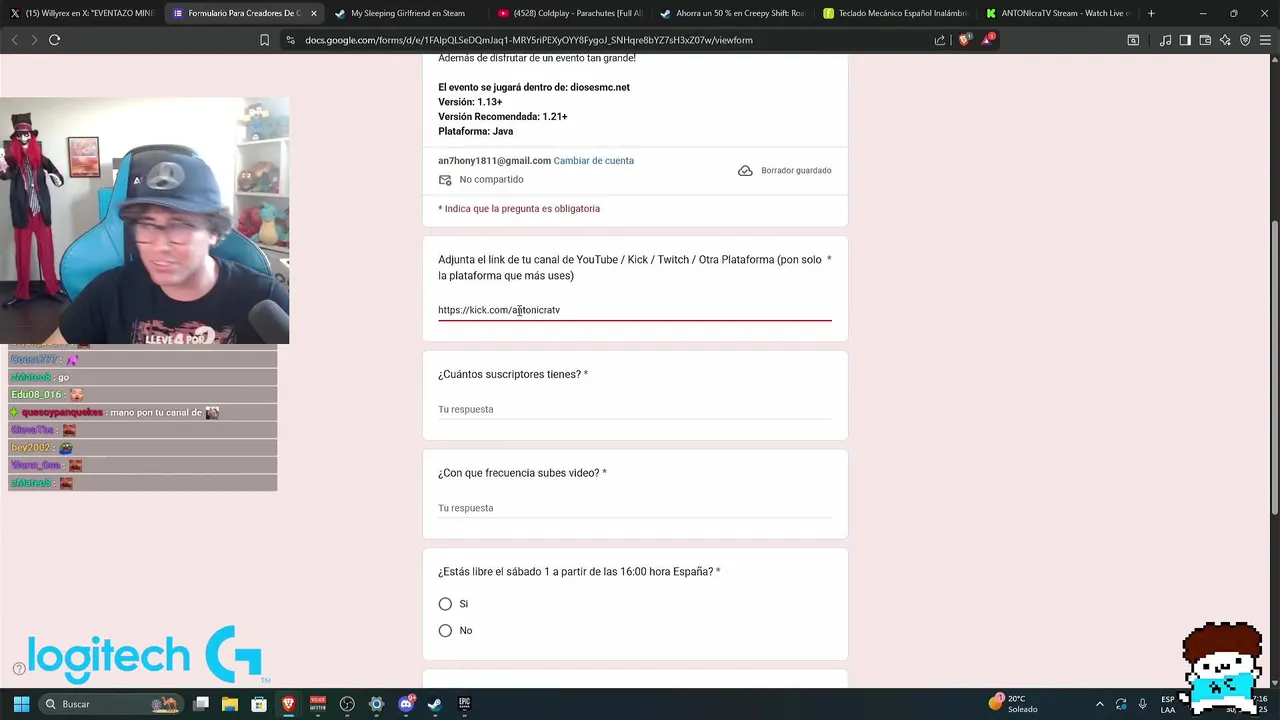Click the ESP LAA language indicator
The height and width of the screenshot is (720, 1280).
tap(1168, 704)
